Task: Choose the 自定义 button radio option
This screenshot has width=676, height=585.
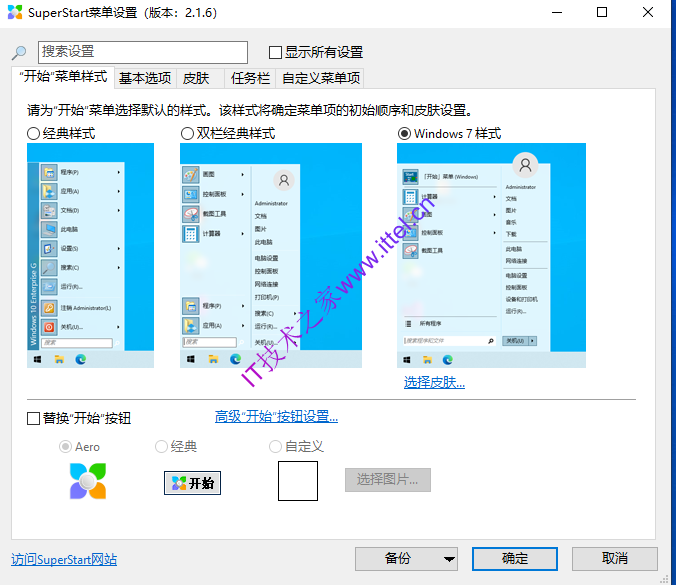Action: (275, 447)
